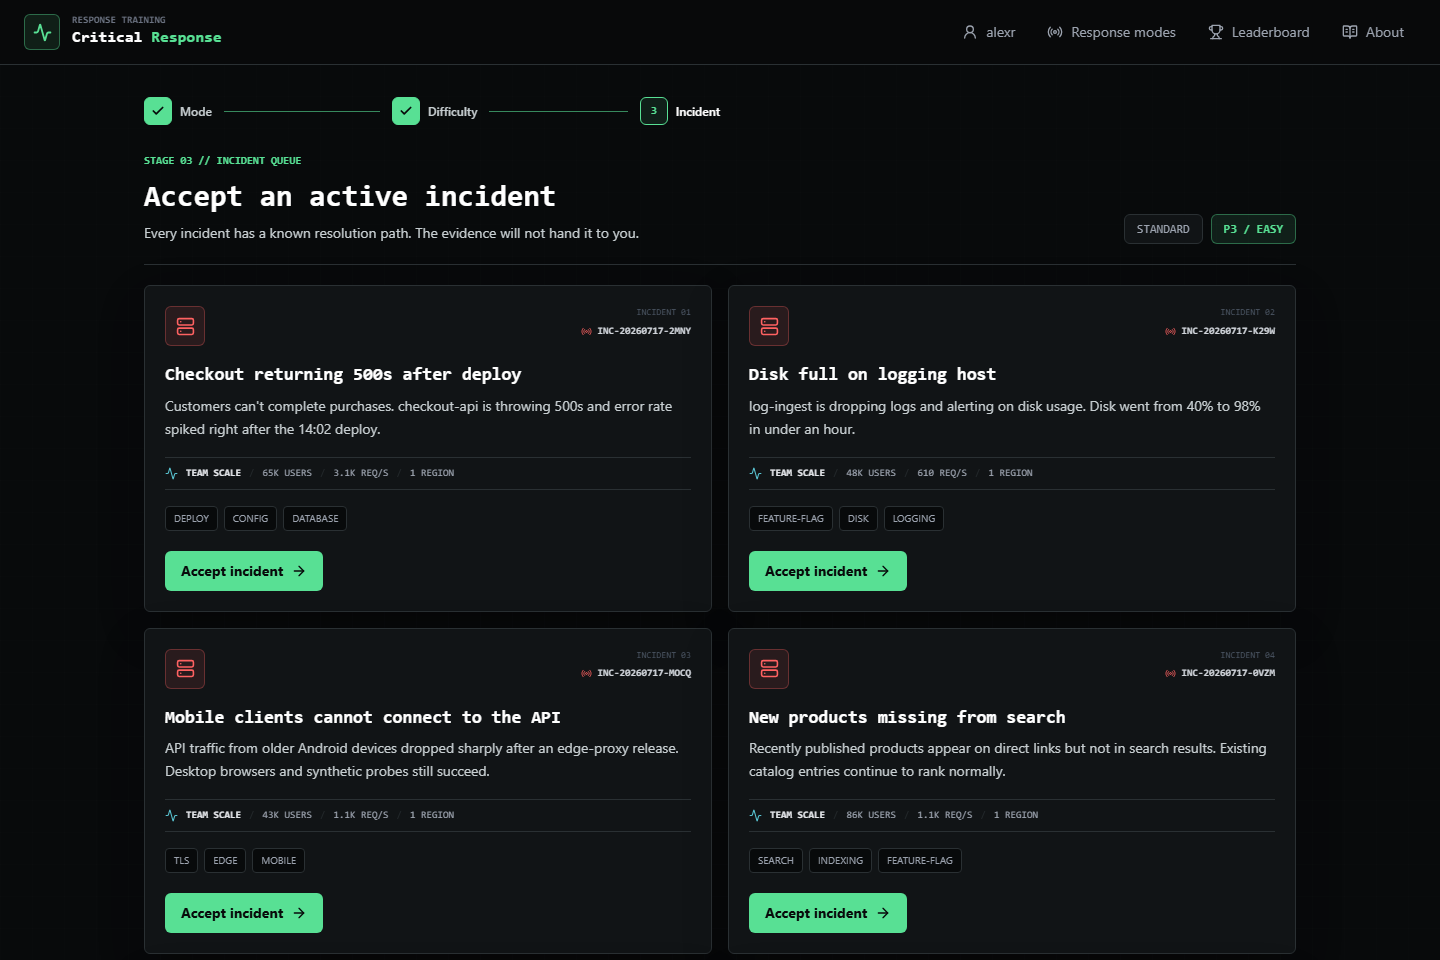Click the 'Checkout returning 500s after deploy' title
Viewport: 1440px width, 960px height.
coord(343,374)
